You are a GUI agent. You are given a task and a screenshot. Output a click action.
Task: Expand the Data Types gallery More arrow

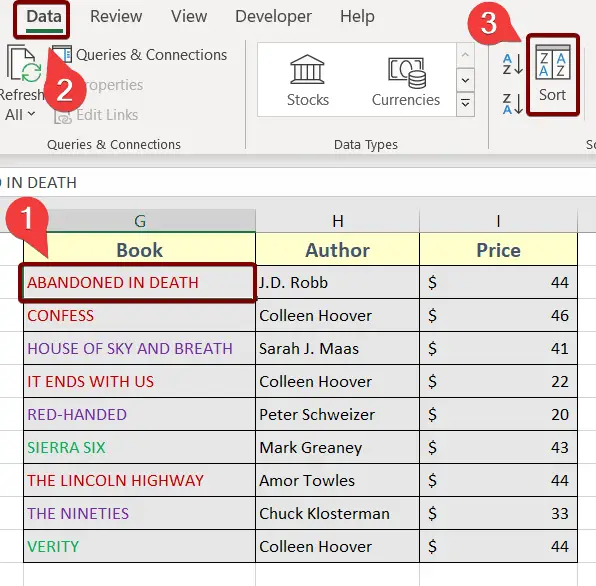coord(465,103)
